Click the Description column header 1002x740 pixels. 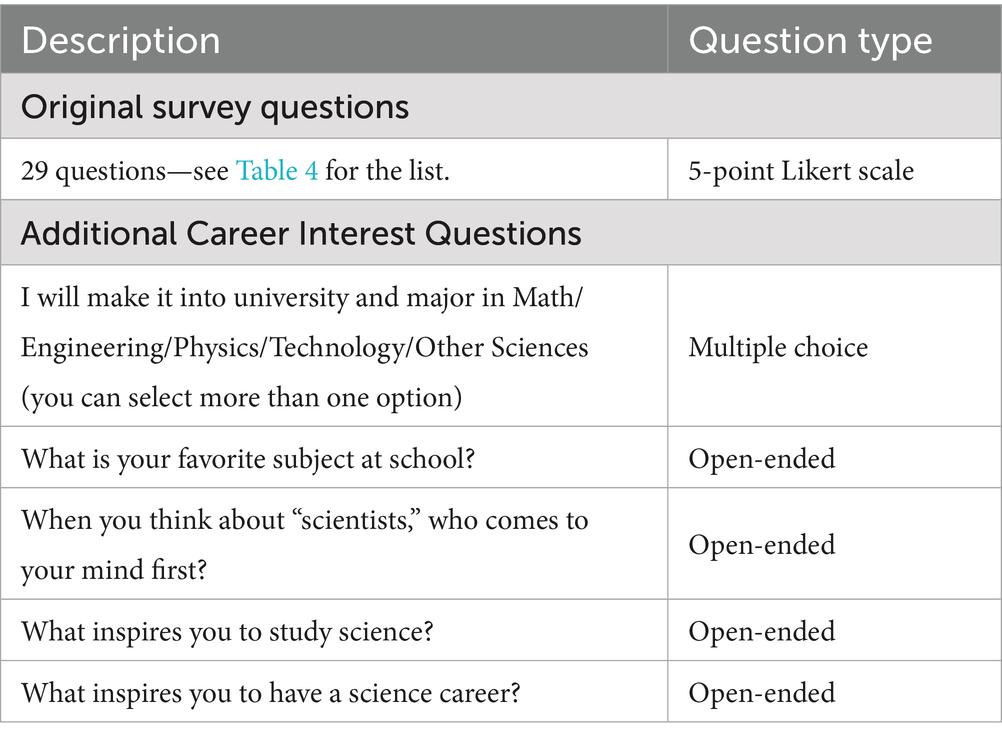tap(120, 41)
